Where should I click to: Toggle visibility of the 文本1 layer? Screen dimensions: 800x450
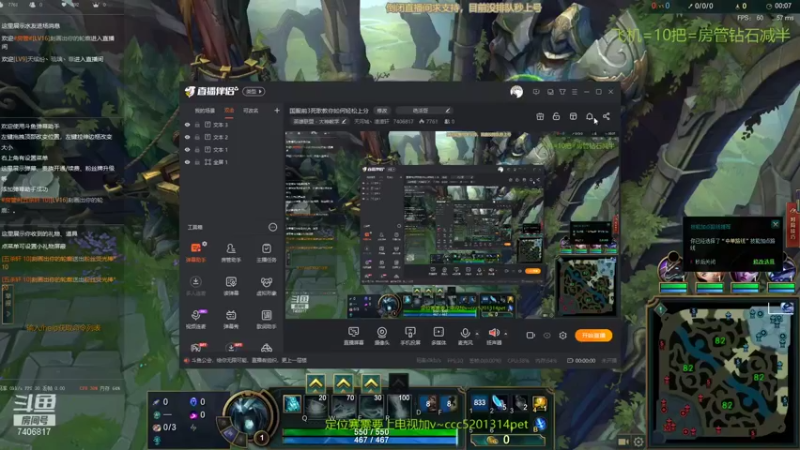(187, 149)
